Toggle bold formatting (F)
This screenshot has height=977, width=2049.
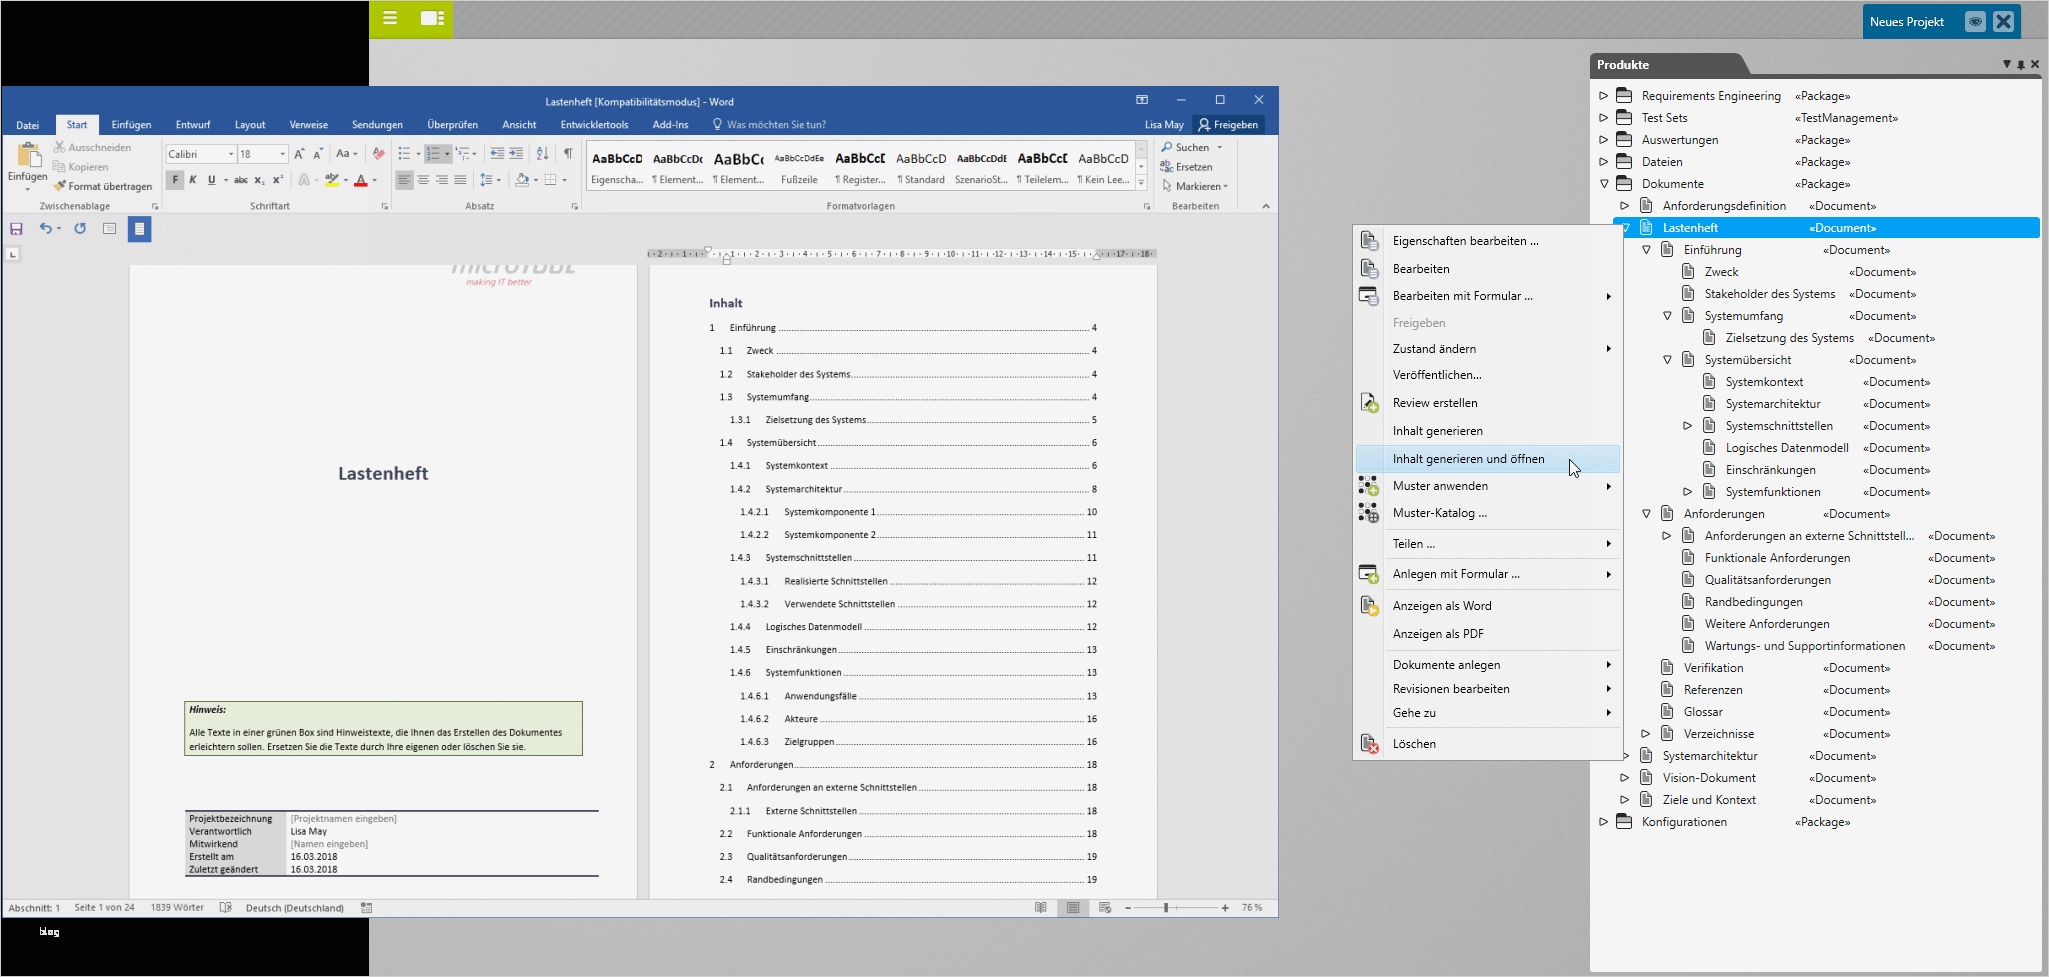175,180
